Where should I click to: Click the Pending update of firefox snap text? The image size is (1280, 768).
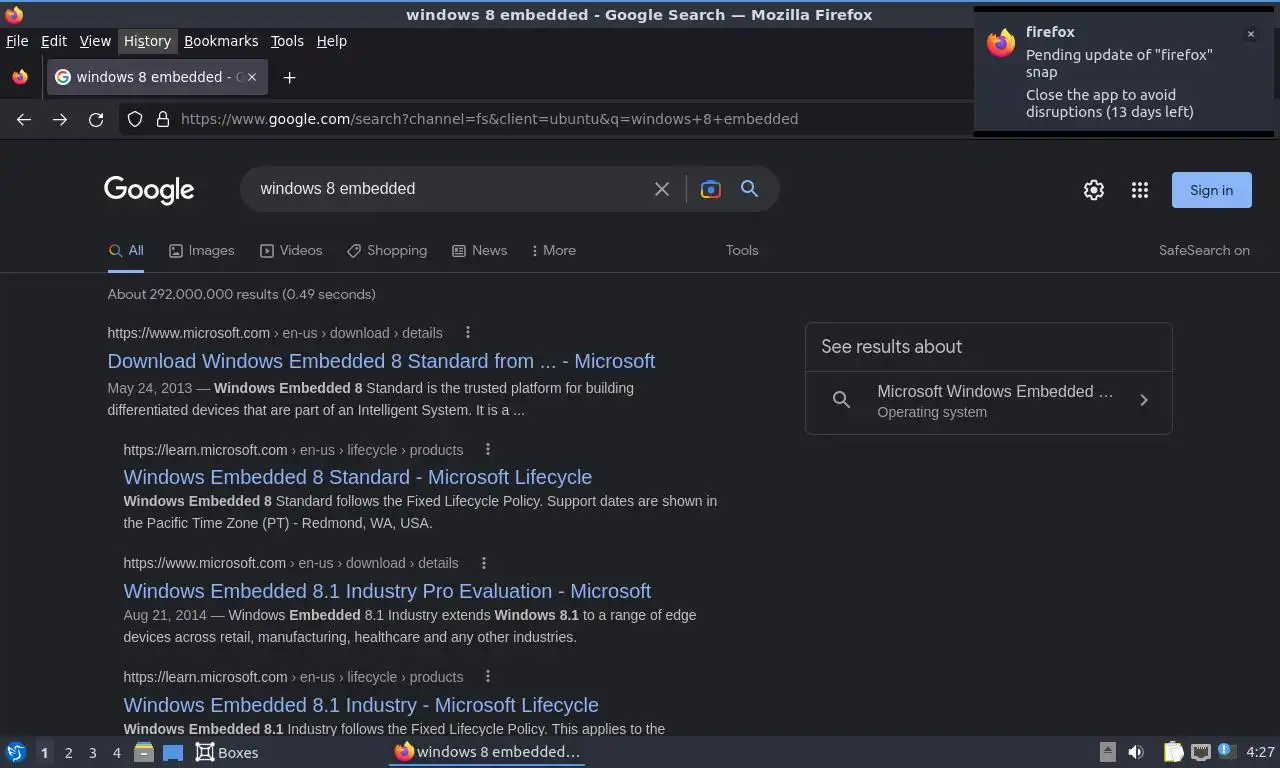click(x=1119, y=63)
